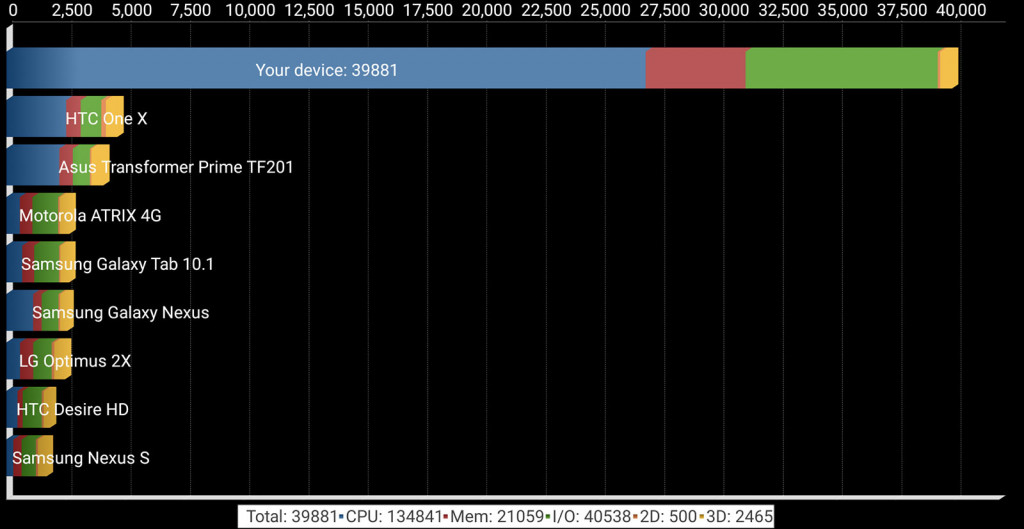Click the 15,000 axis label
Screen dimensions: 1024x529
click(x=368, y=11)
